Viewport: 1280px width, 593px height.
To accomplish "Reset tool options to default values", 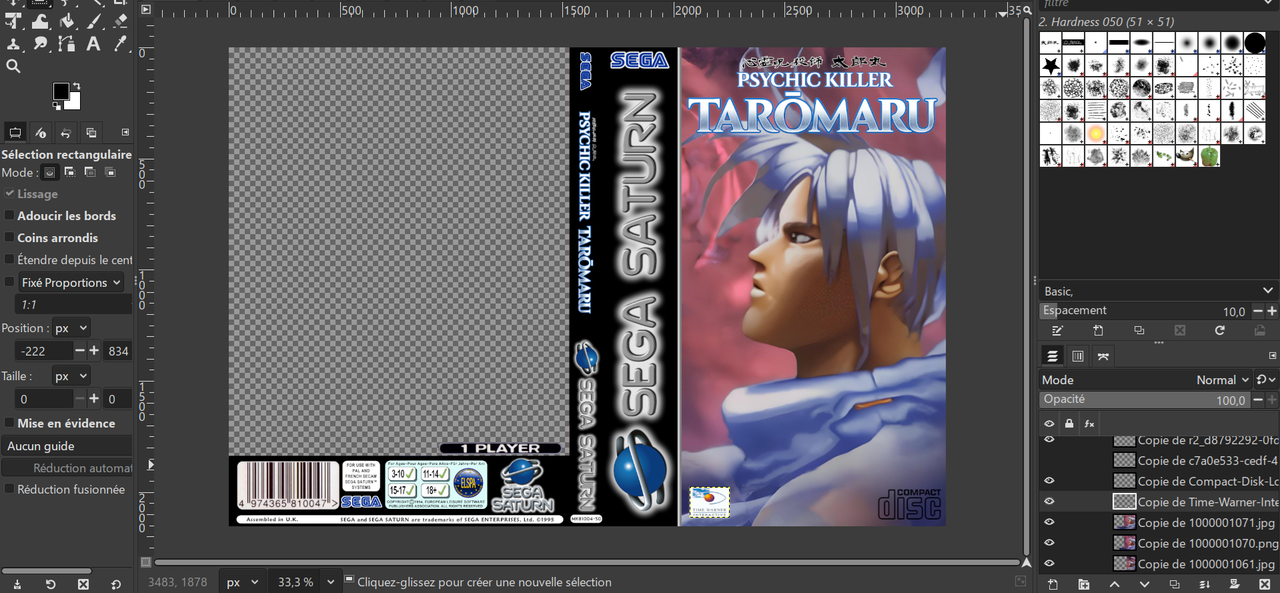I will tap(115, 584).
